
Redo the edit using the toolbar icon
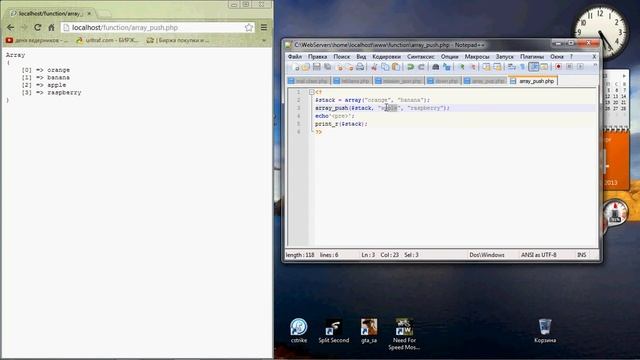[421, 67]
